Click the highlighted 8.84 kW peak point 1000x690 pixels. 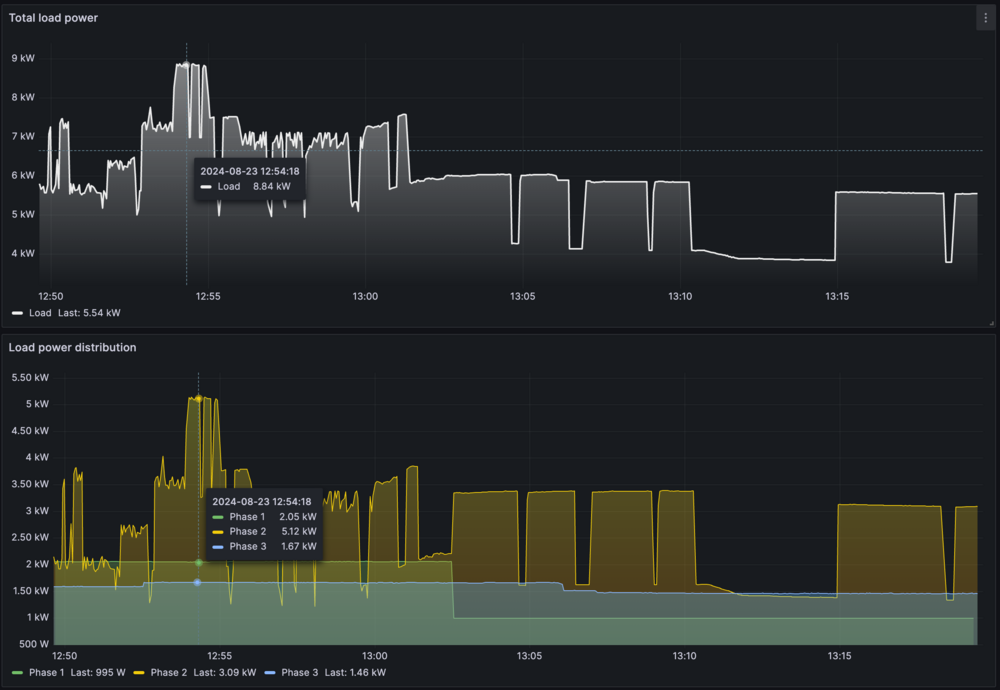(x=186, y=64)
